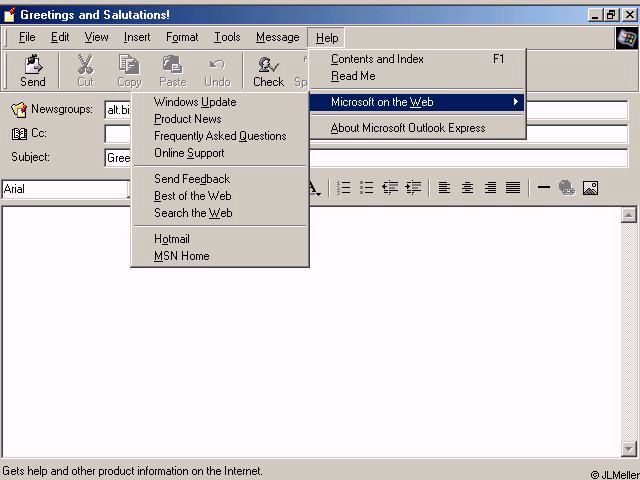Image resolution: width=640 pixels, height=480 pixels.
Task: Apply numbered list formatting
Action: pos(344,188)
